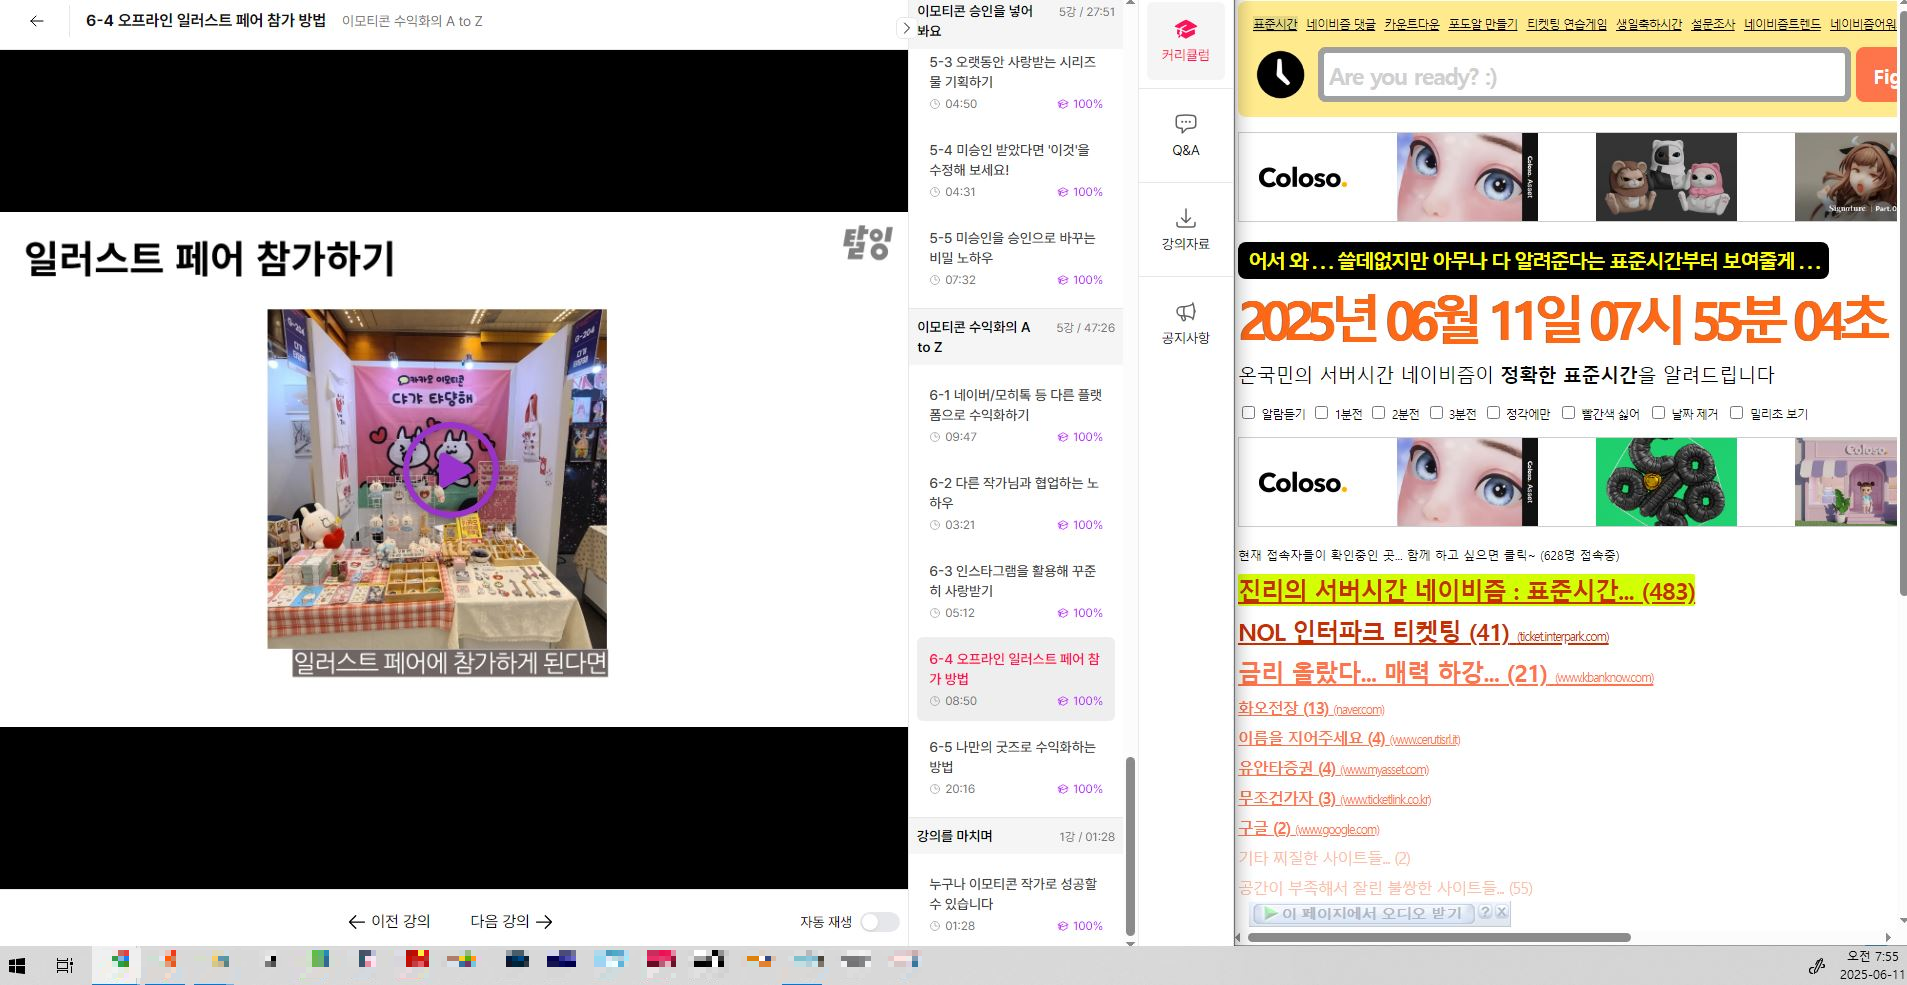
Task: Enable the 알람듣기 checkbox
Action: click(x=1248, y=412)
